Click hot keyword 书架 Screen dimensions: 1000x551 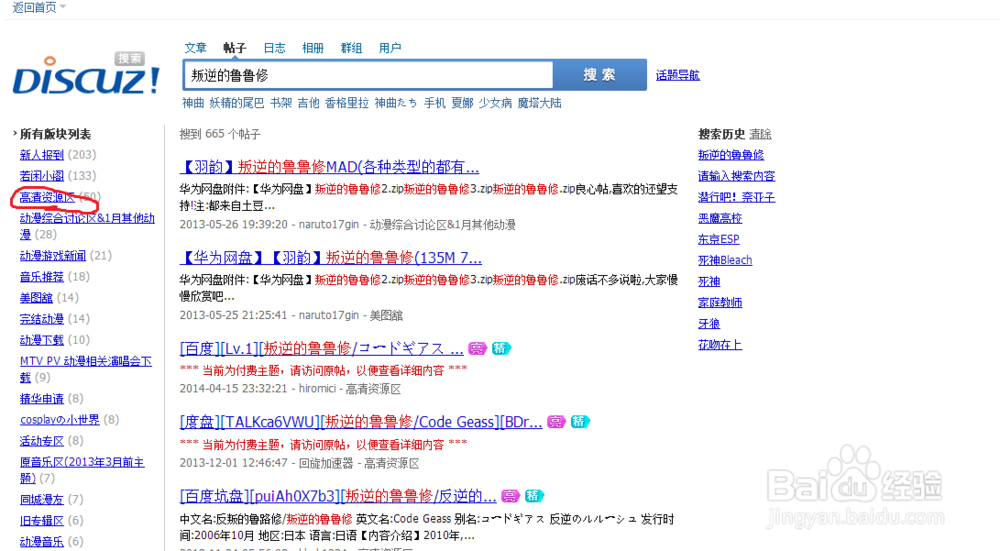281,103
